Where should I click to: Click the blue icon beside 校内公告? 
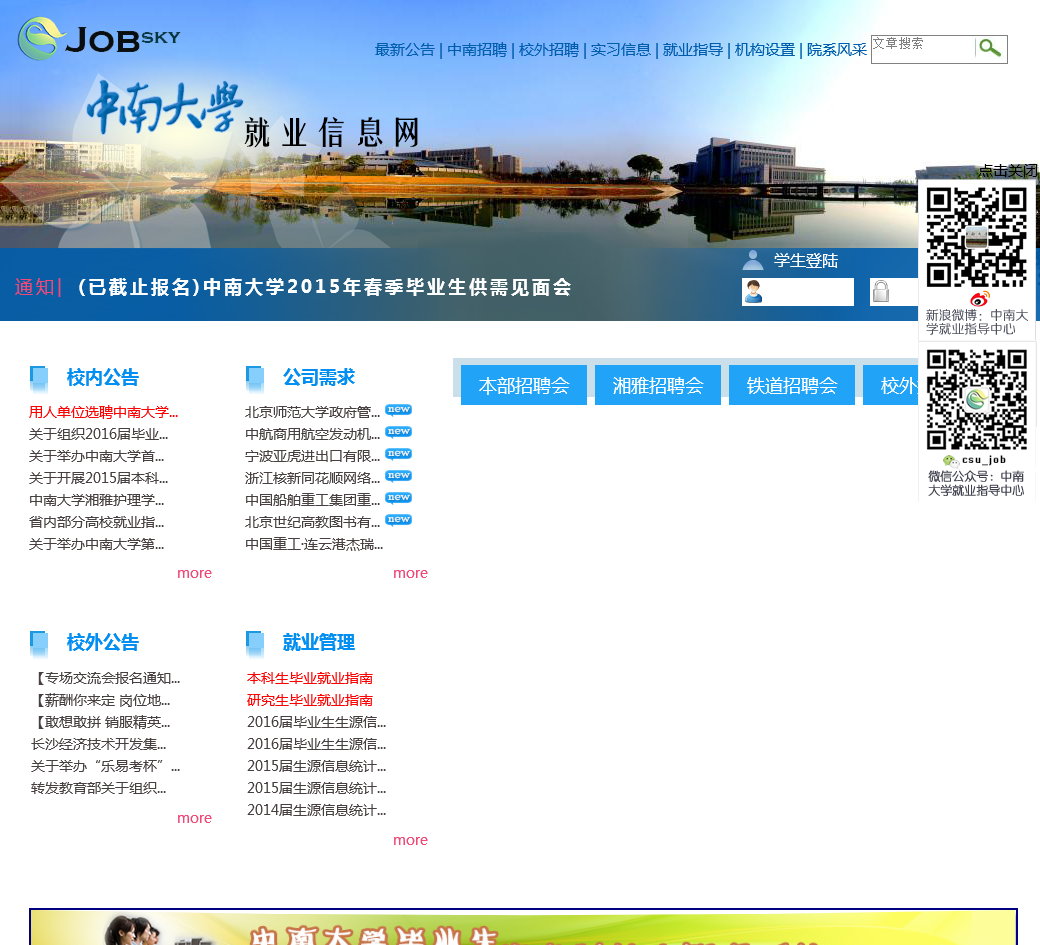[x=39, y=379]
